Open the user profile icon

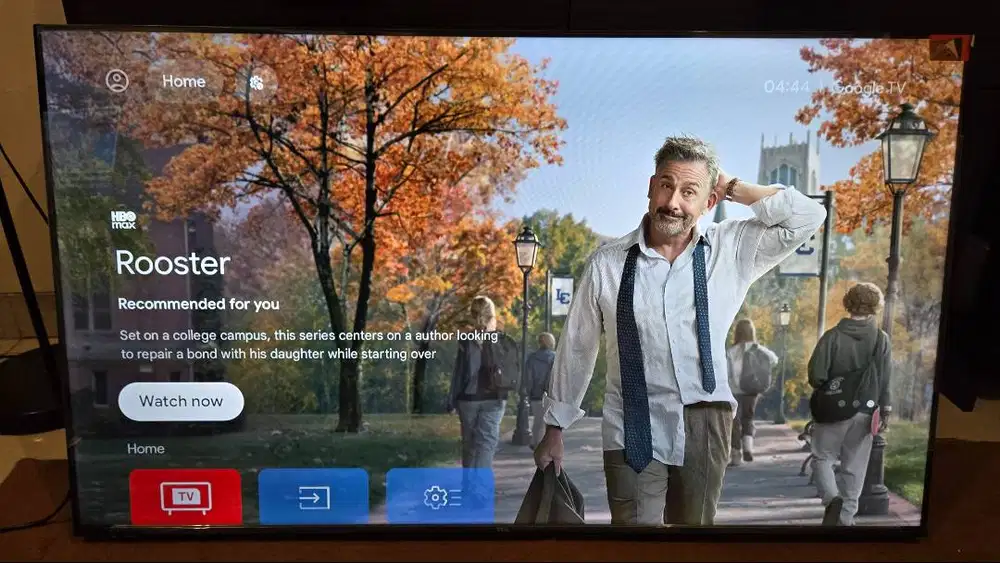(x=117, y=81)
